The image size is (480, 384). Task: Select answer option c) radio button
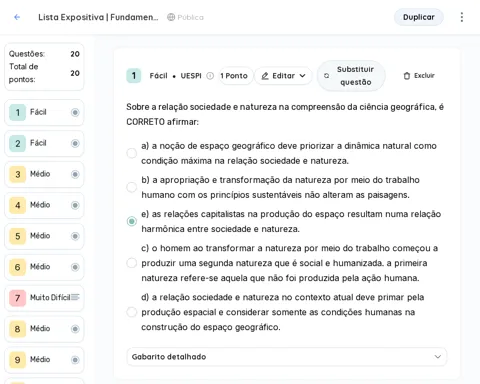(132, 263)
